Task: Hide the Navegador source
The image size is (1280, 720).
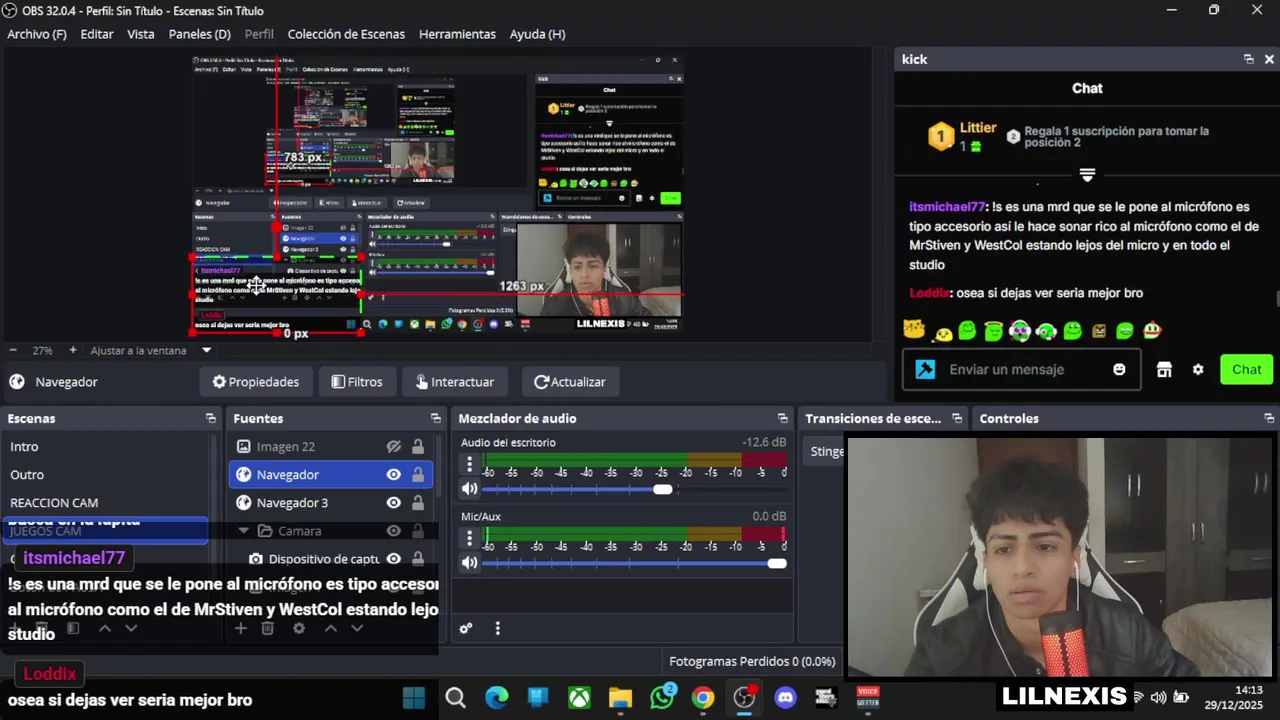Action: pos(394,475)
